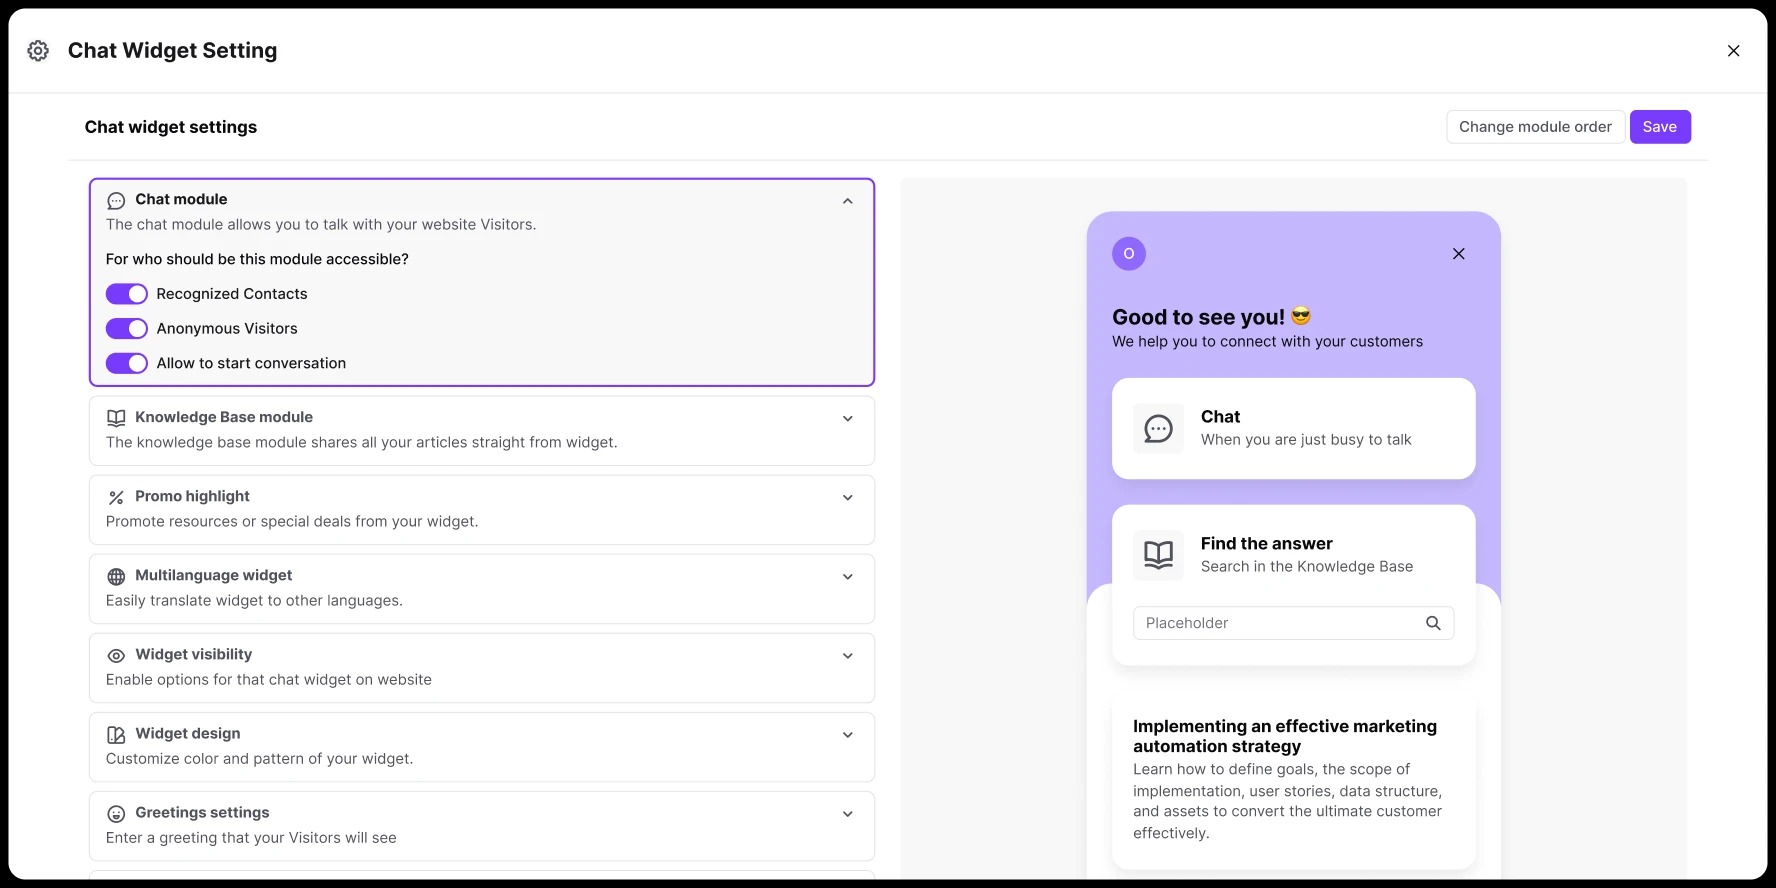Toggle Anonymous Visitors switch
Image resolution: width=1776 pixels, height=888 pixels.
(127, 329)
